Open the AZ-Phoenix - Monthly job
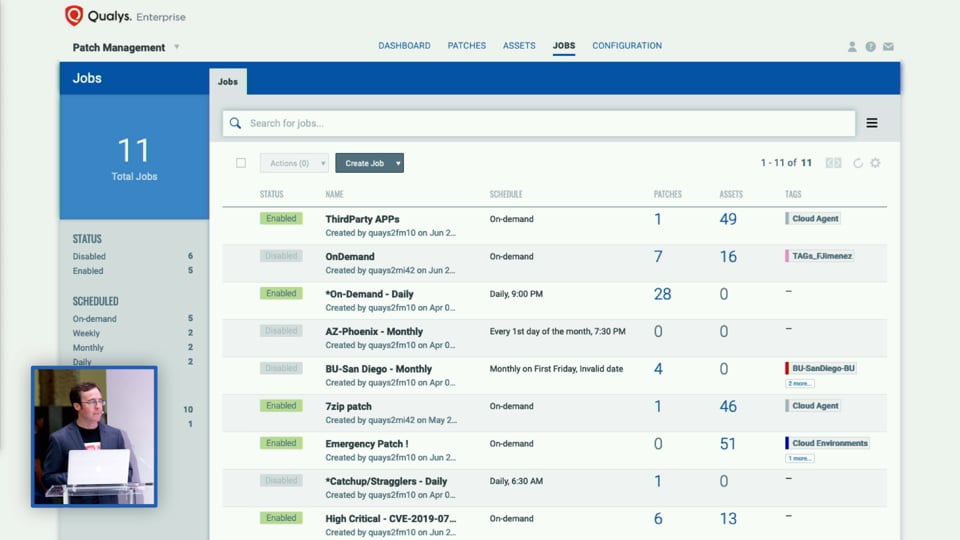Image resolution: width=960 pixels, height=540 pixels. [374, 331]
